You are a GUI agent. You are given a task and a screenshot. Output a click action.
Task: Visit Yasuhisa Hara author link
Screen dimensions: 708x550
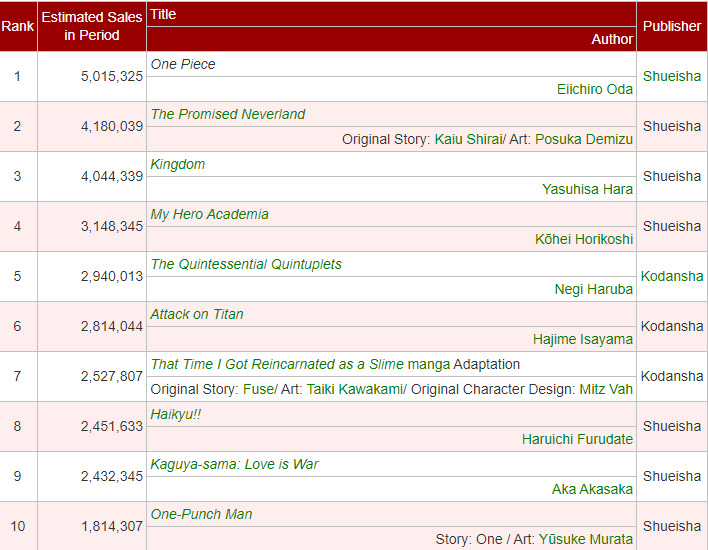pos(587,189)
